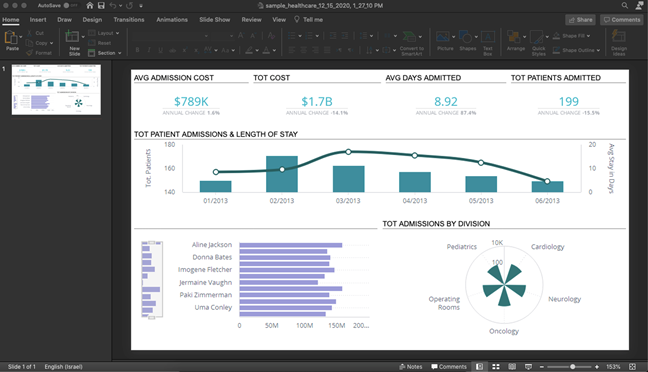
Task: Insert a New Slide
Action: click(72, 36)
